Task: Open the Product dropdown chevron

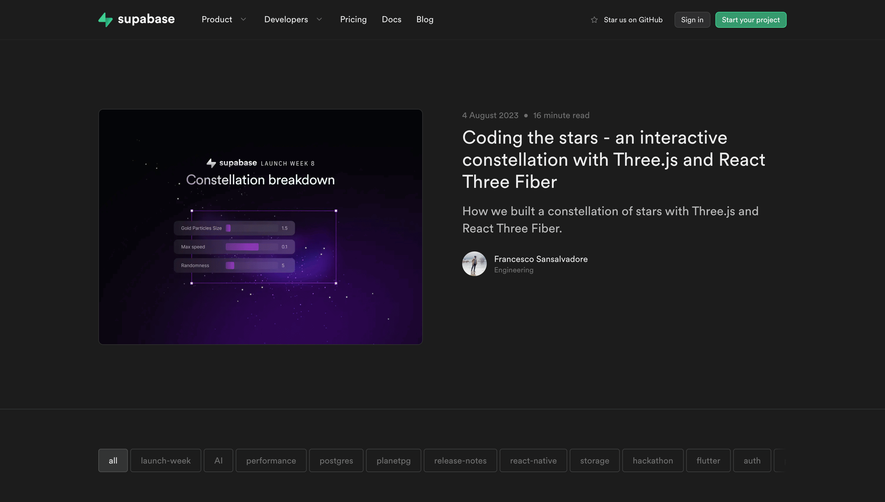Action: click(243, 19)
